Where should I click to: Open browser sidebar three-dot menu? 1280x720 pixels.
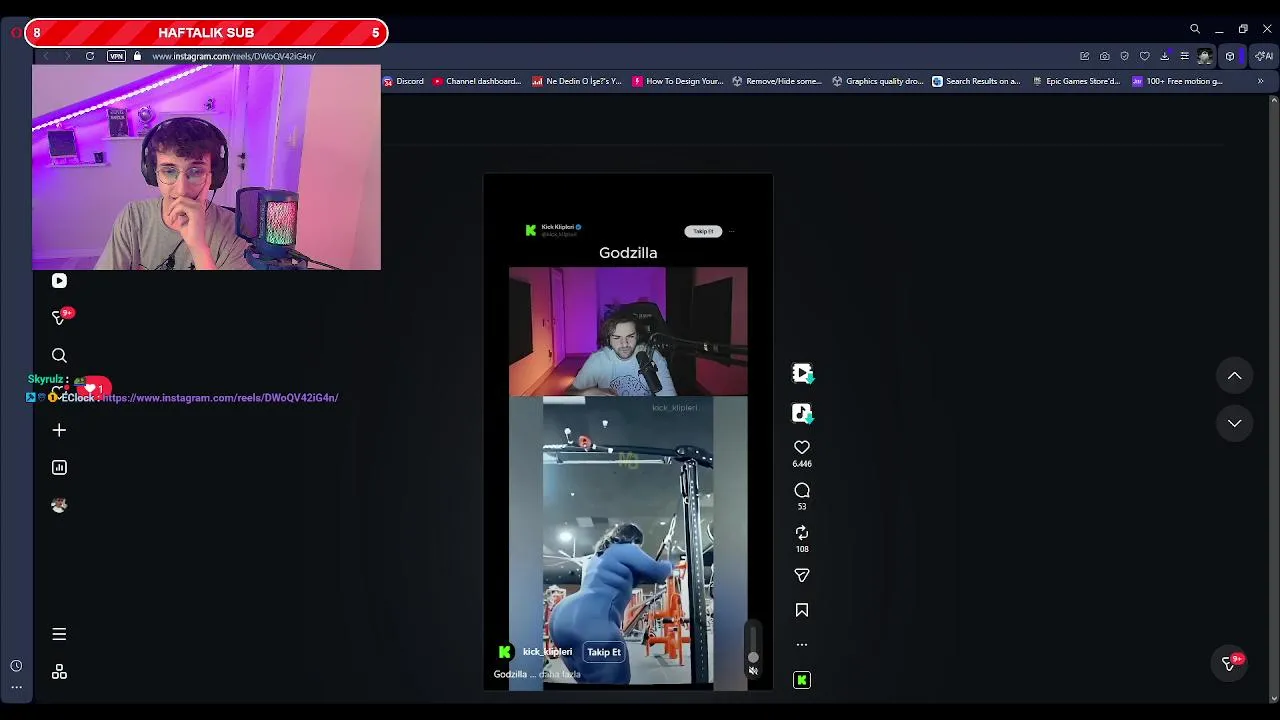pyautogui.click(x=16, y=687)
